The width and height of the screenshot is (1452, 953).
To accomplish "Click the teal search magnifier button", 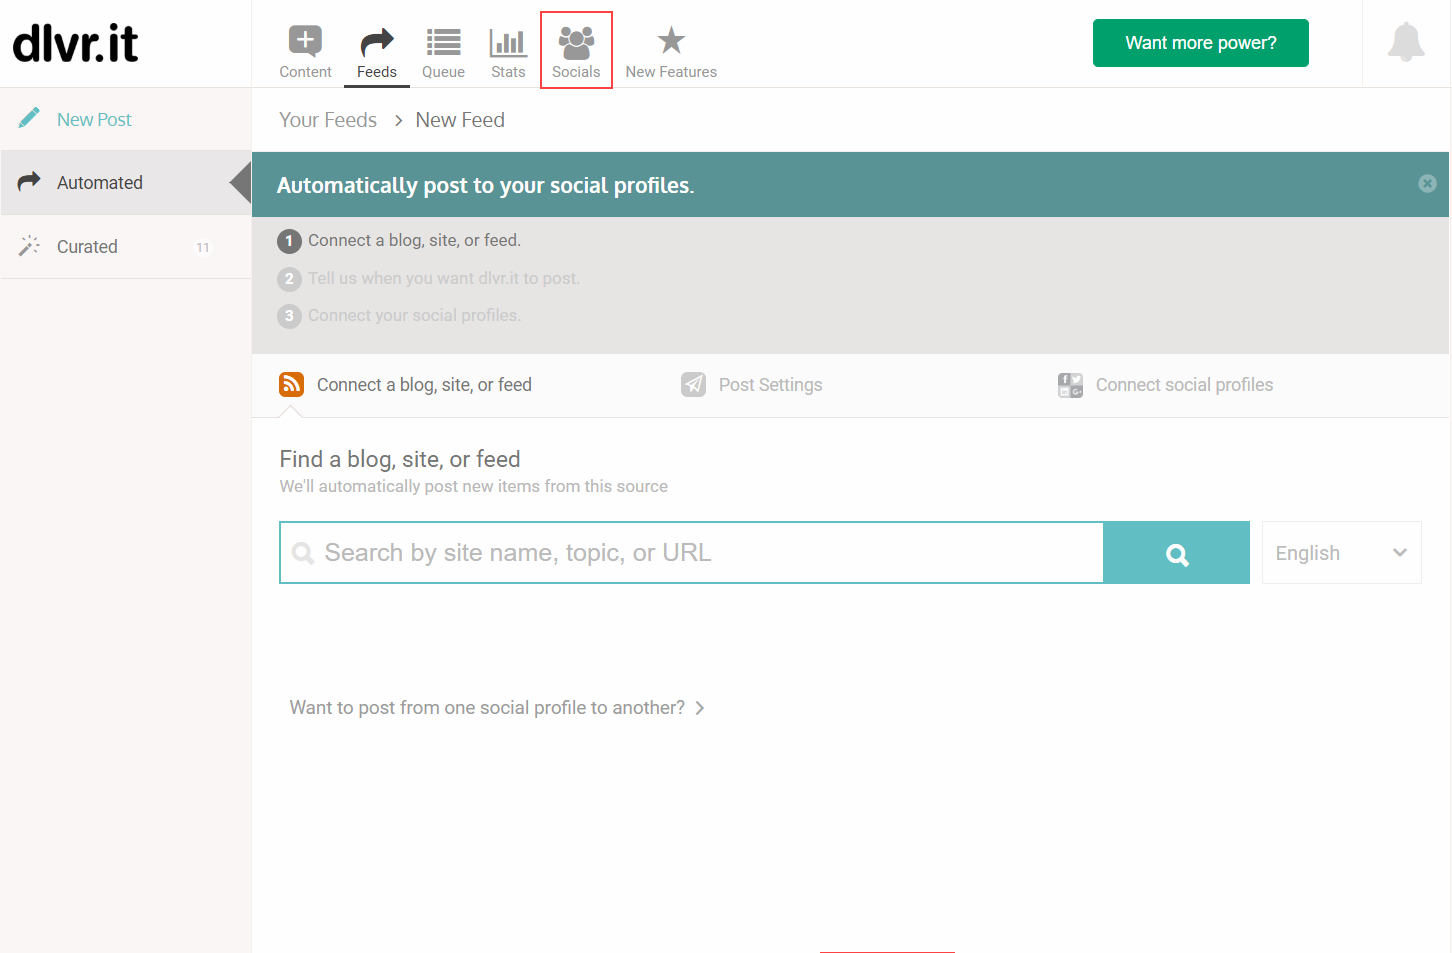I will 1177,553.
